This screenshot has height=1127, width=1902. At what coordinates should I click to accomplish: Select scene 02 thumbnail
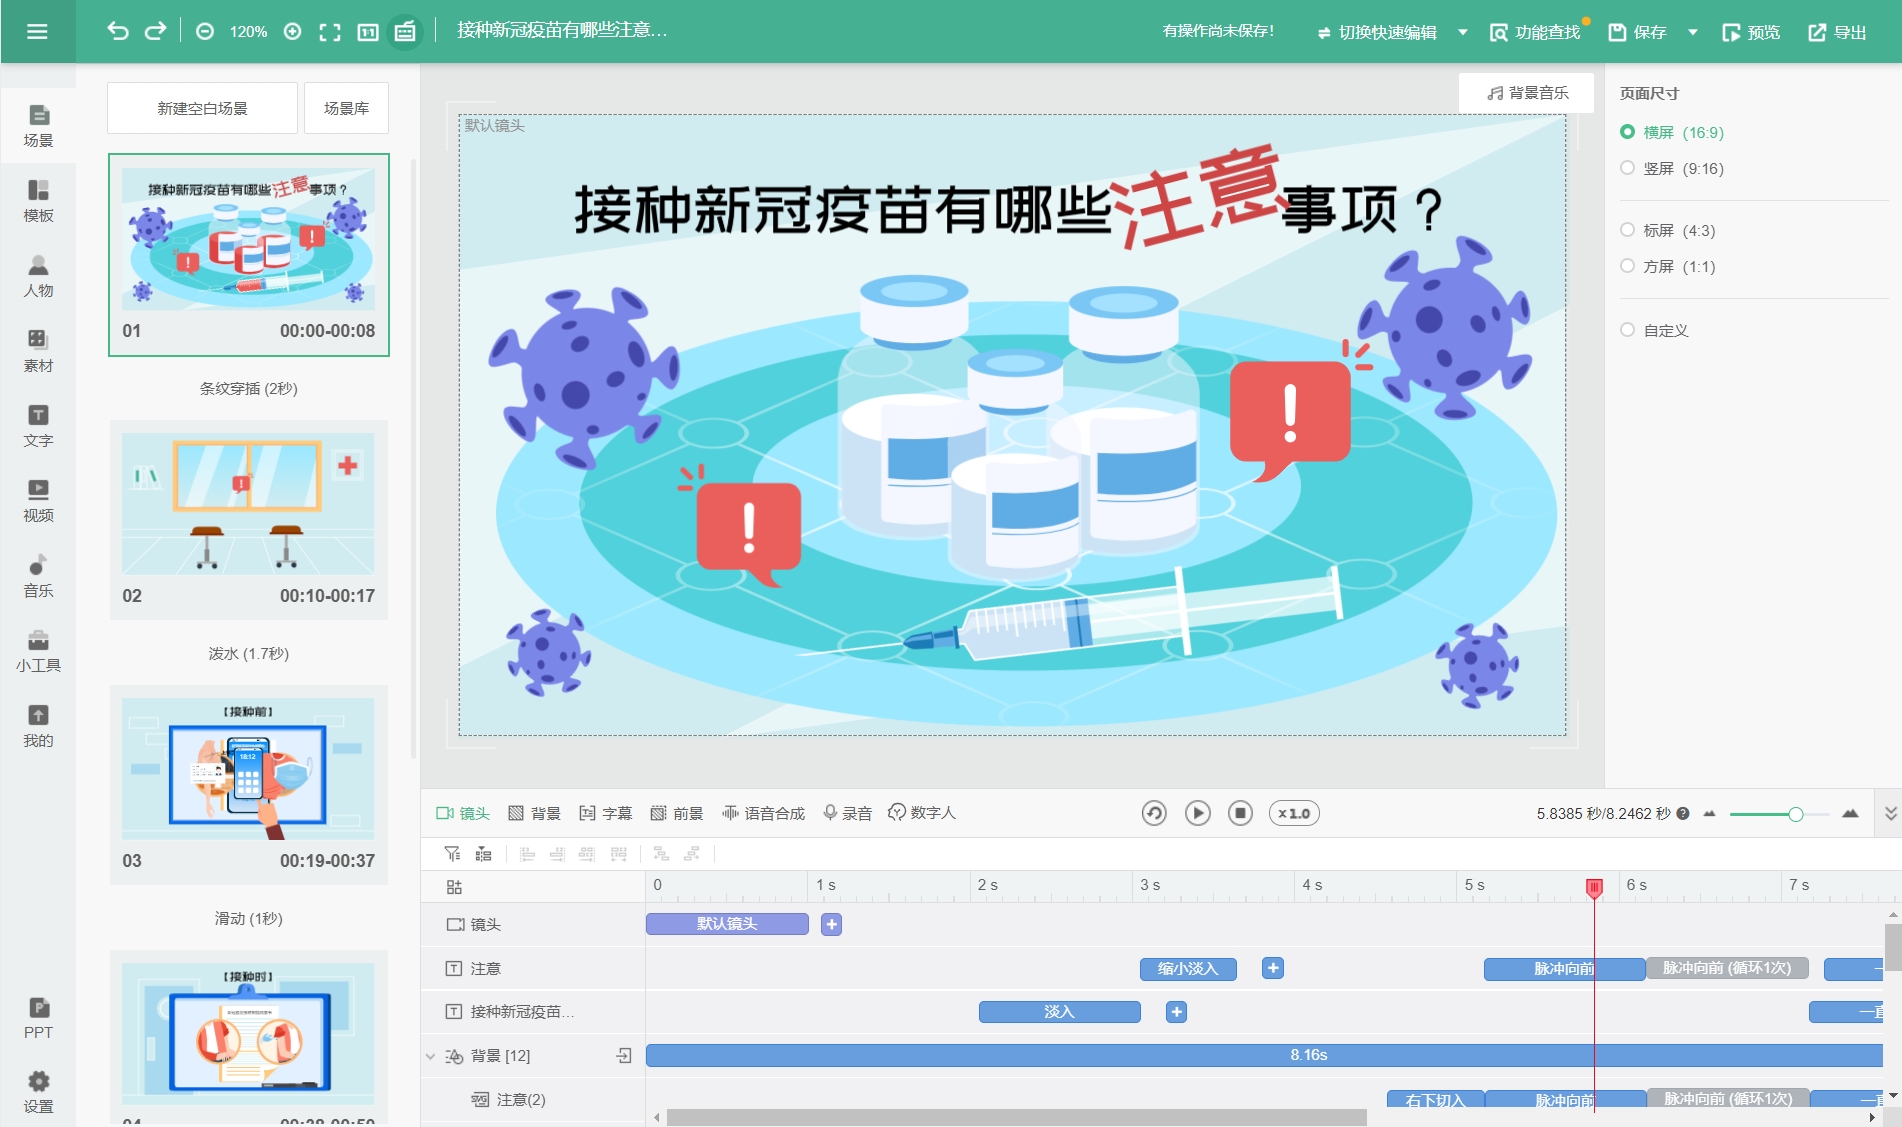coord(249,520)
